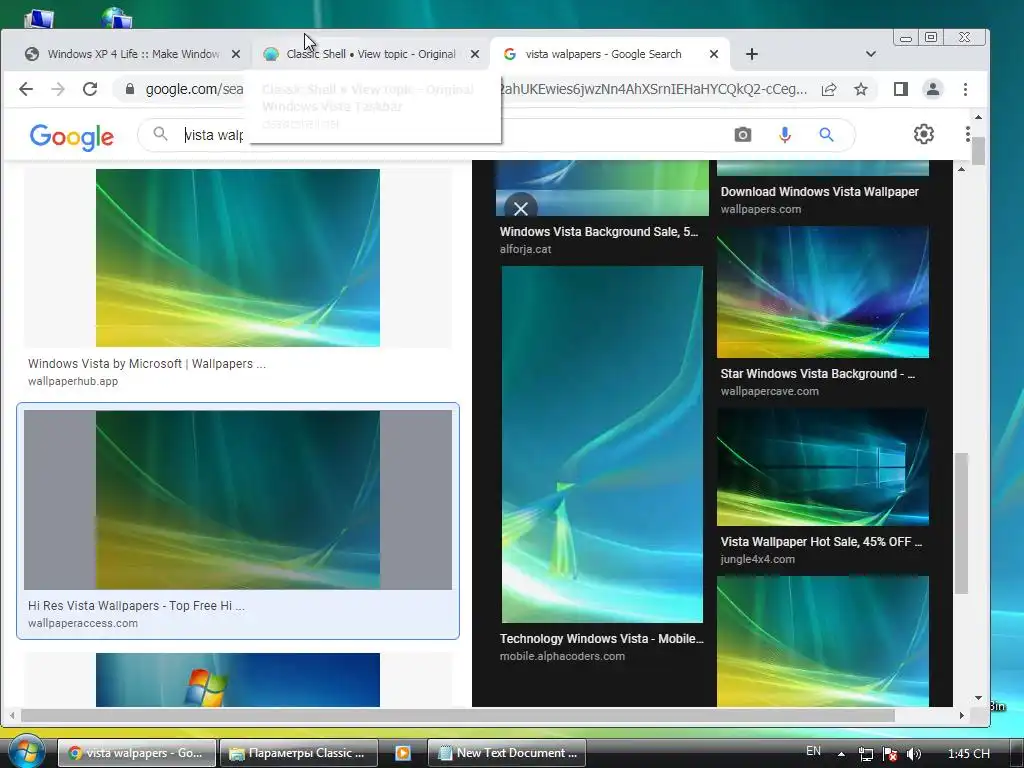The image size is (1024, 768).
Task: Open Vista Wallpaper Hot Sale thumbnail
Action: pyautogui.click(x=823, y=467)
